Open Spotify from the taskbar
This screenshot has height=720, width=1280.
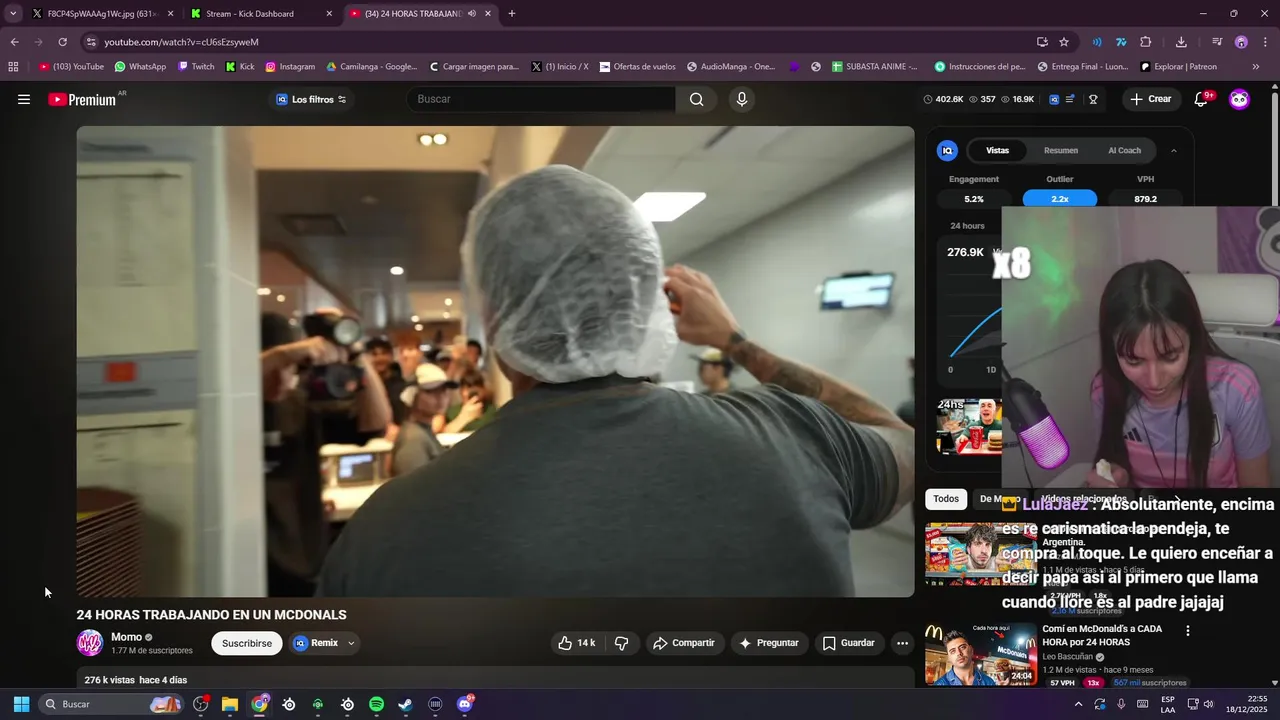pos(376,704)
